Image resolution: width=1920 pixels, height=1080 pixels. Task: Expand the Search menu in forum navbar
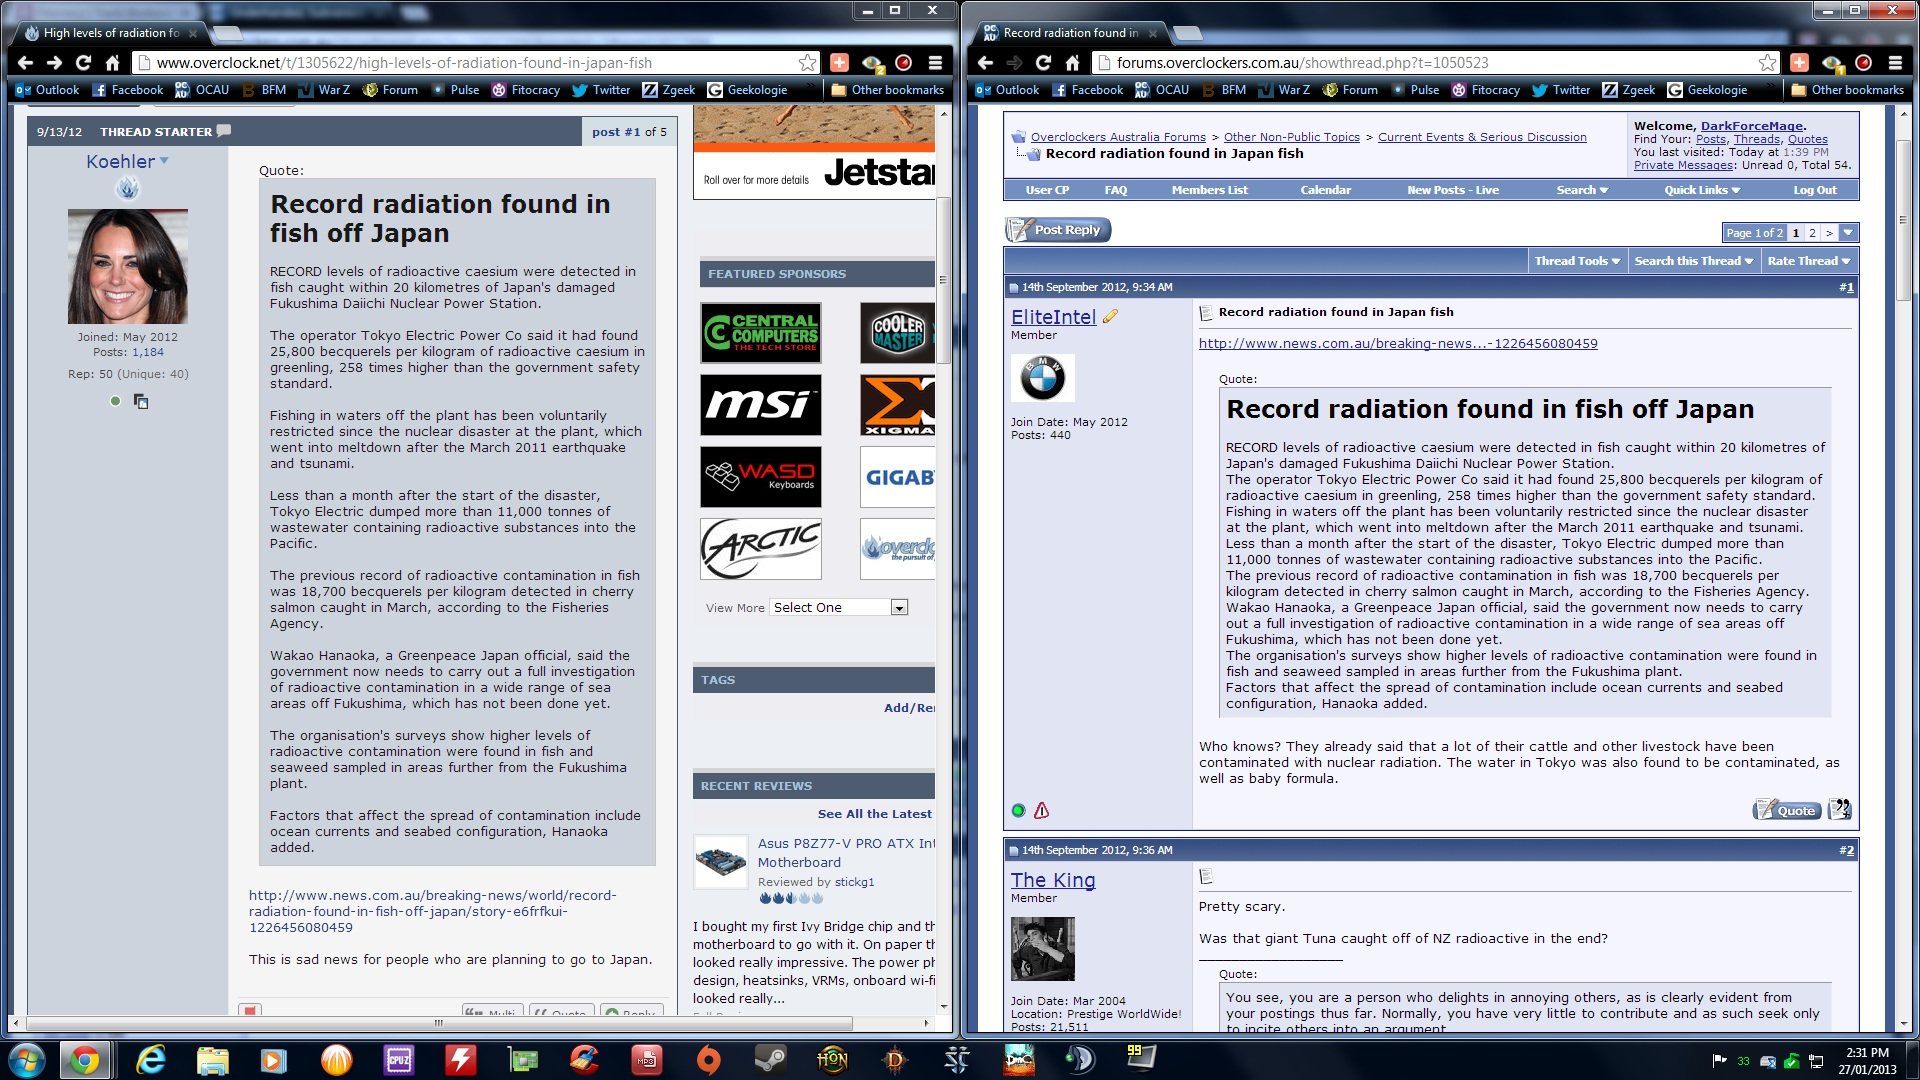(x=1582, y=190)
